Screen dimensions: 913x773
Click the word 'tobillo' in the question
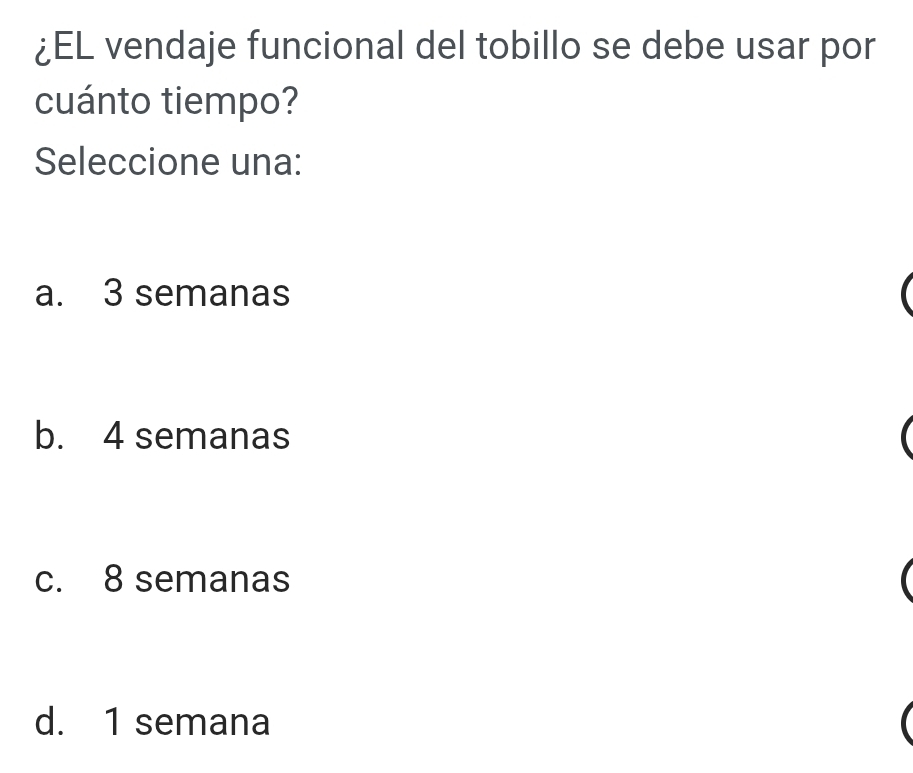click(529, 46)
